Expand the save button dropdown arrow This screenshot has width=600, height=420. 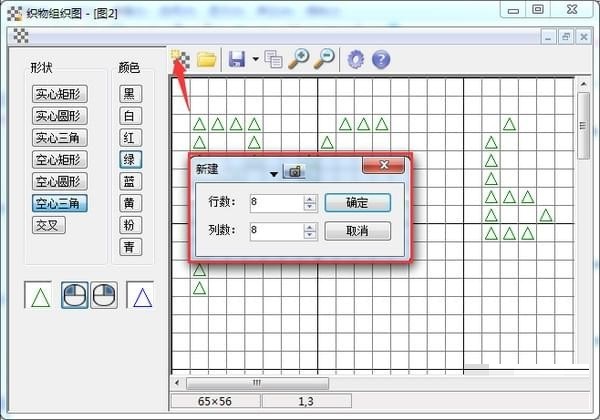[255, 59]
